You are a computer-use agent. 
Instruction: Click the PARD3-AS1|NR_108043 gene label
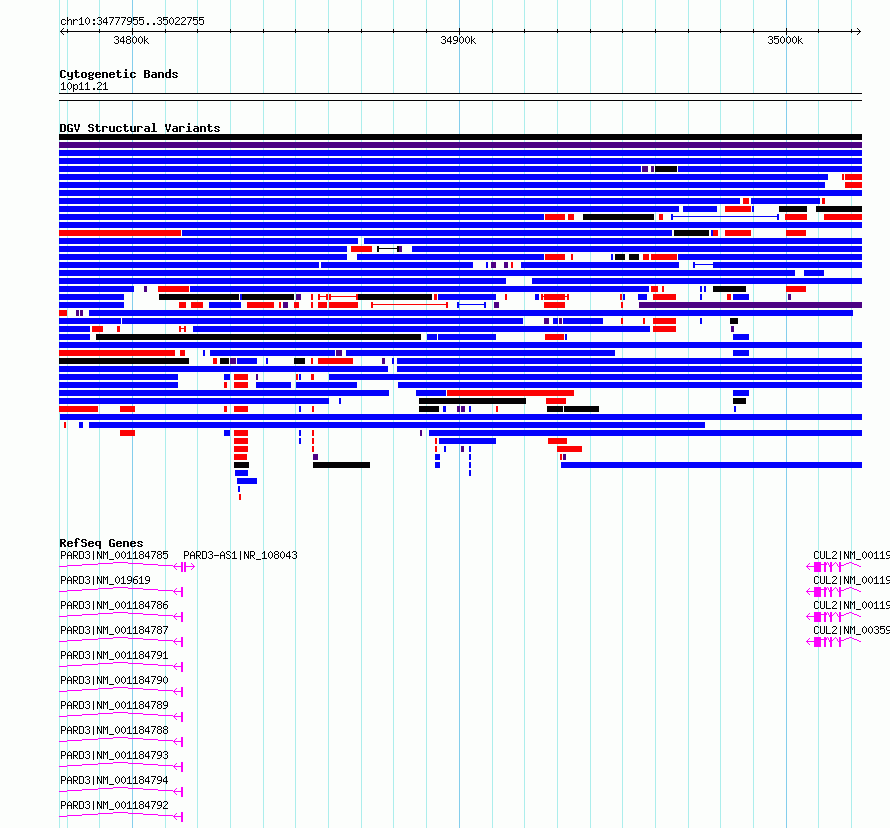[x=240, y=555]
